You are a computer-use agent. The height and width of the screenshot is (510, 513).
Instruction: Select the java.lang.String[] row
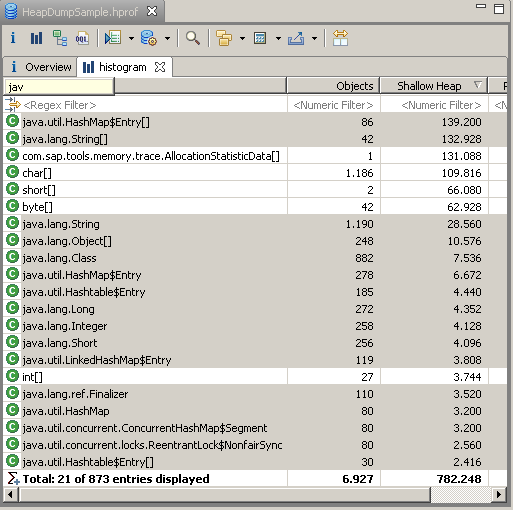click(x=255, y=139)
